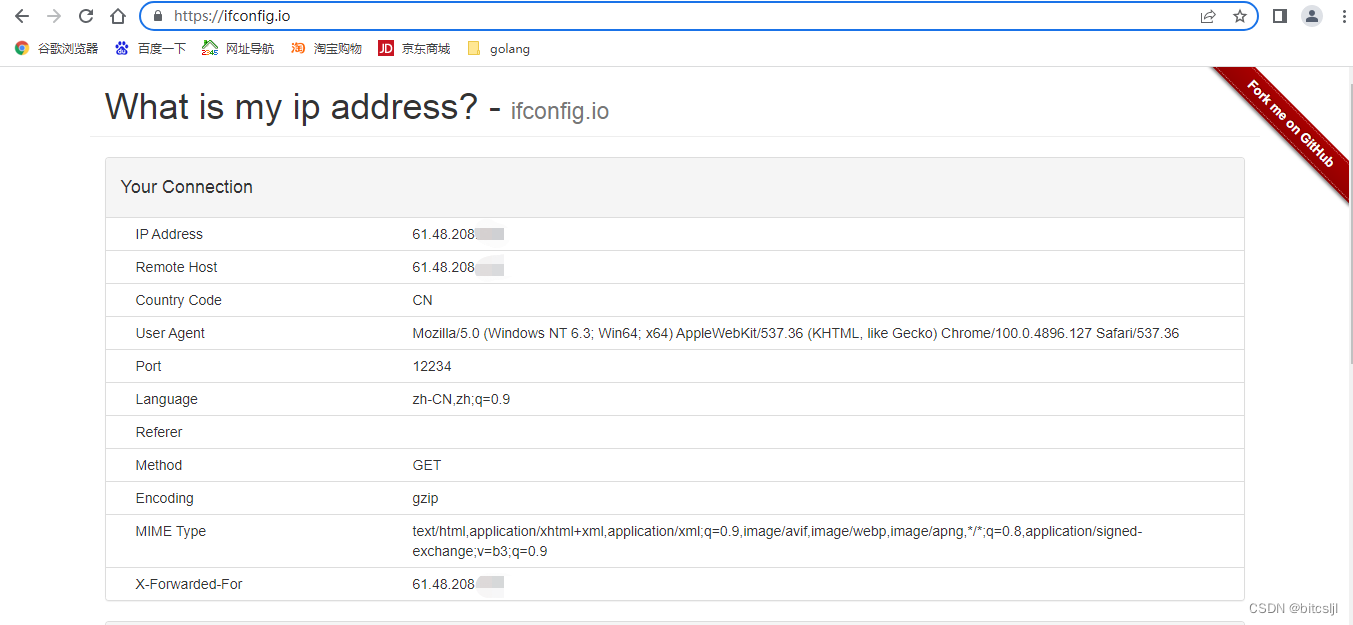Select the MIME Type value text

point(777,541)
